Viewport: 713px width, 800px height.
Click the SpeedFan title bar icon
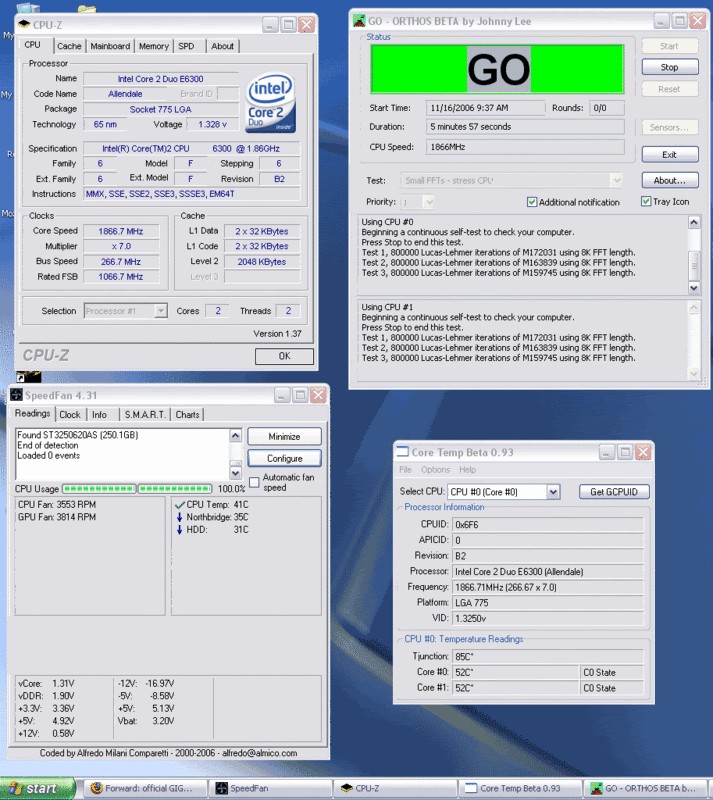16,395
